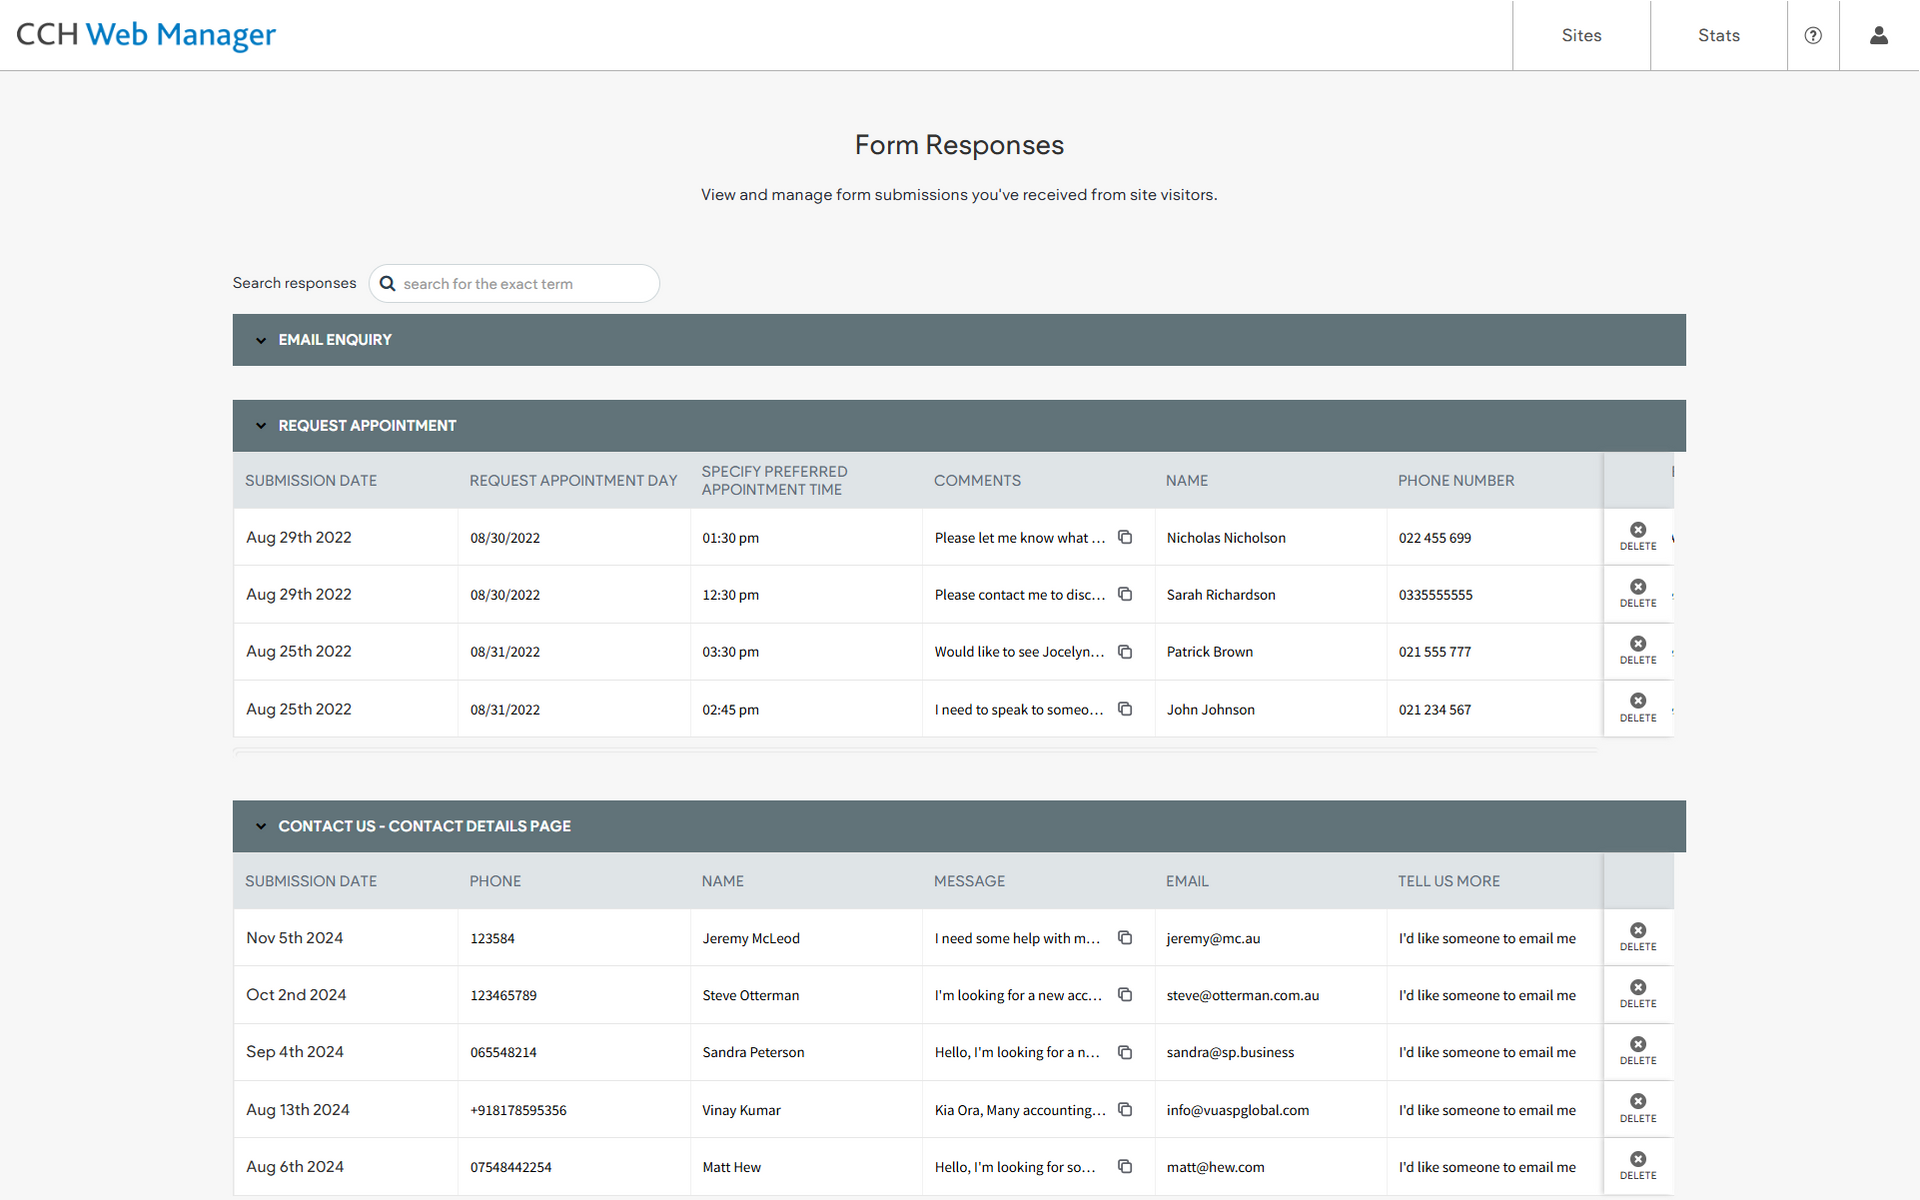Select email steve@otterman.com.au

pos(1243,995)
